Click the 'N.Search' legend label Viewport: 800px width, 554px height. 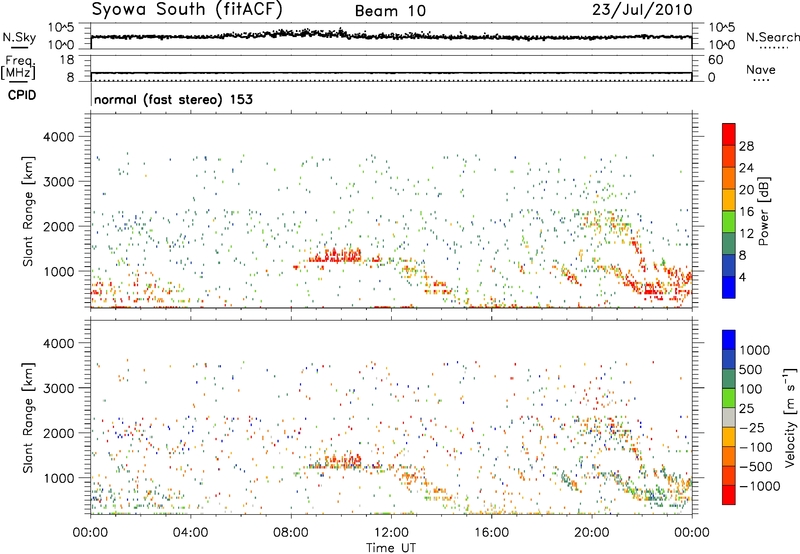point(772,37)
